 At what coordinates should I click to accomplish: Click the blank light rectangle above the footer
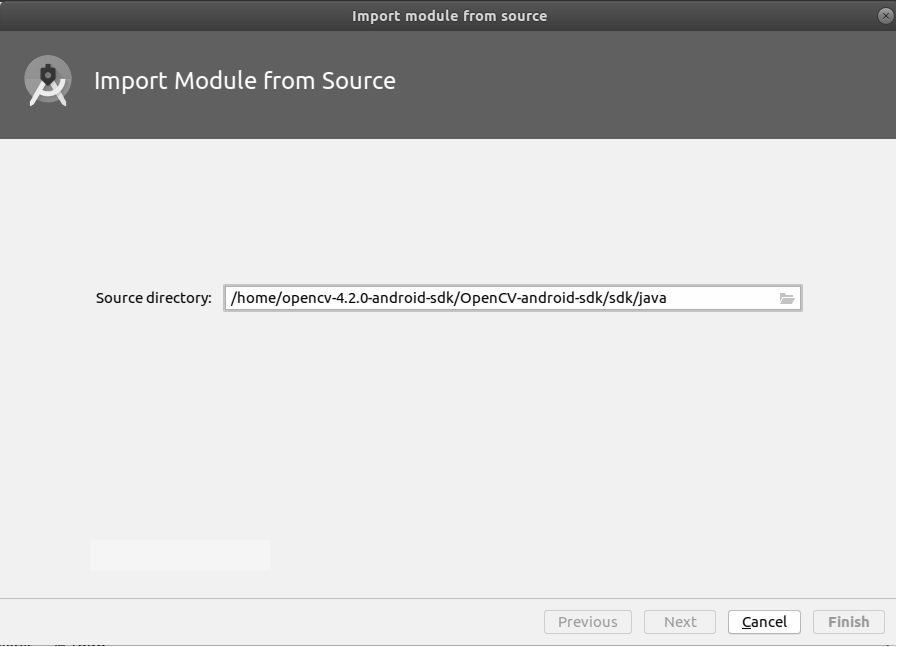pyautogui.click(x=180, y=555)
